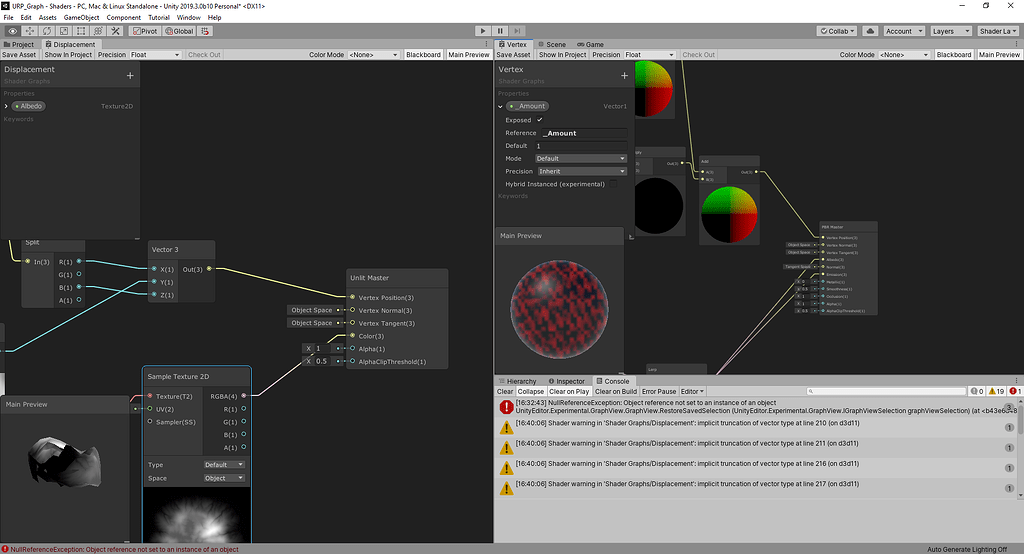The image size is (1024, 554).
Task: Open the Layers dropdown
Action: pos(949,31)
